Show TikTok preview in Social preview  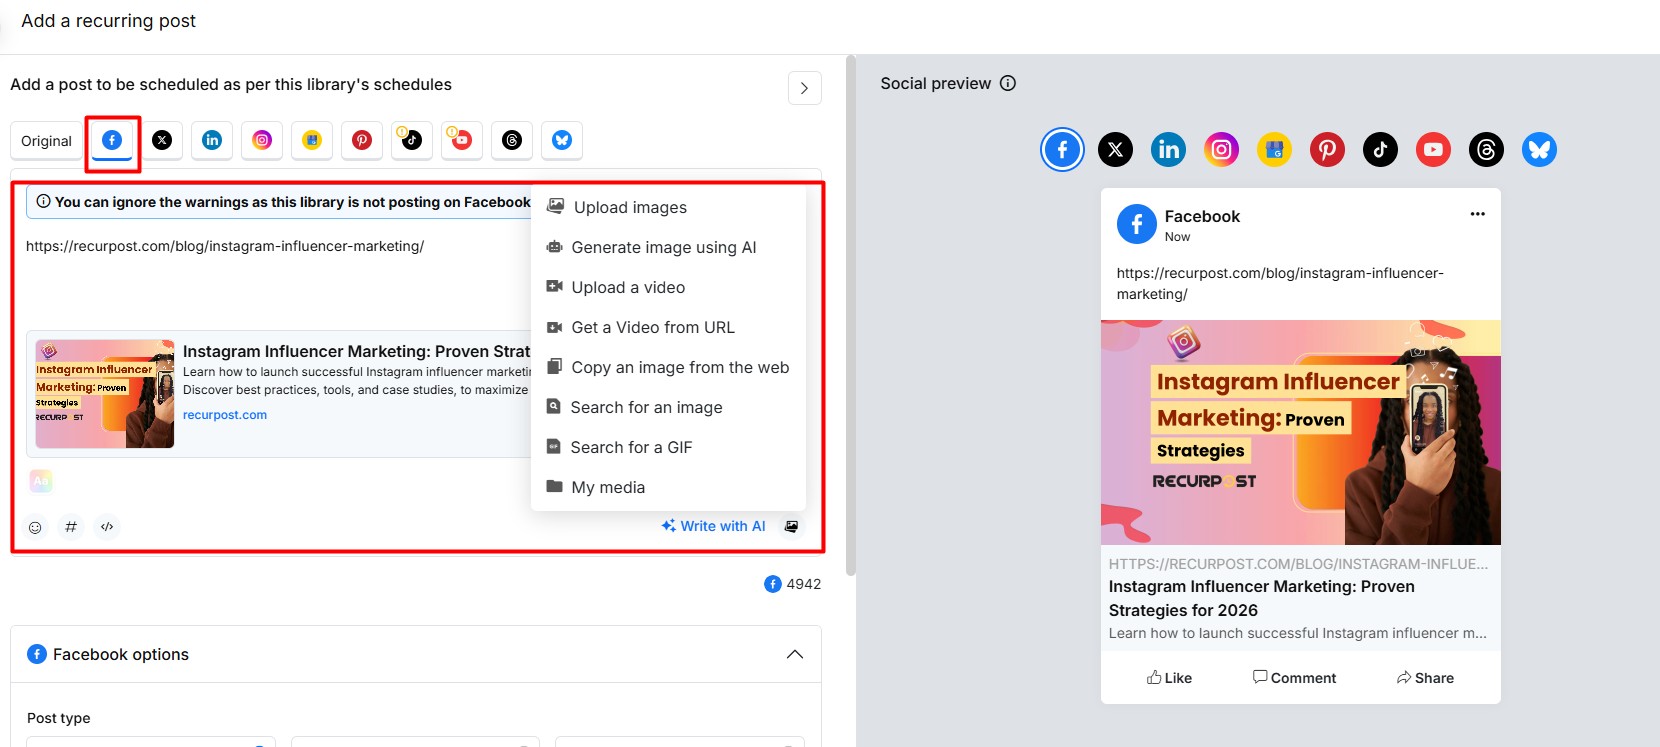click(x=1380, y=150)
